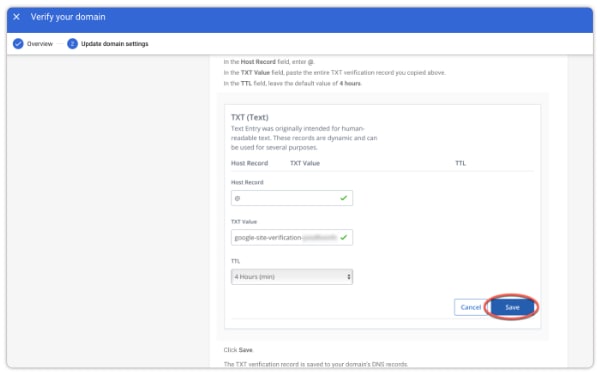The height and width of the screenshot is (375, 600).
Task: Click the Overview step checkmark icon
Action: pos(18,44)
